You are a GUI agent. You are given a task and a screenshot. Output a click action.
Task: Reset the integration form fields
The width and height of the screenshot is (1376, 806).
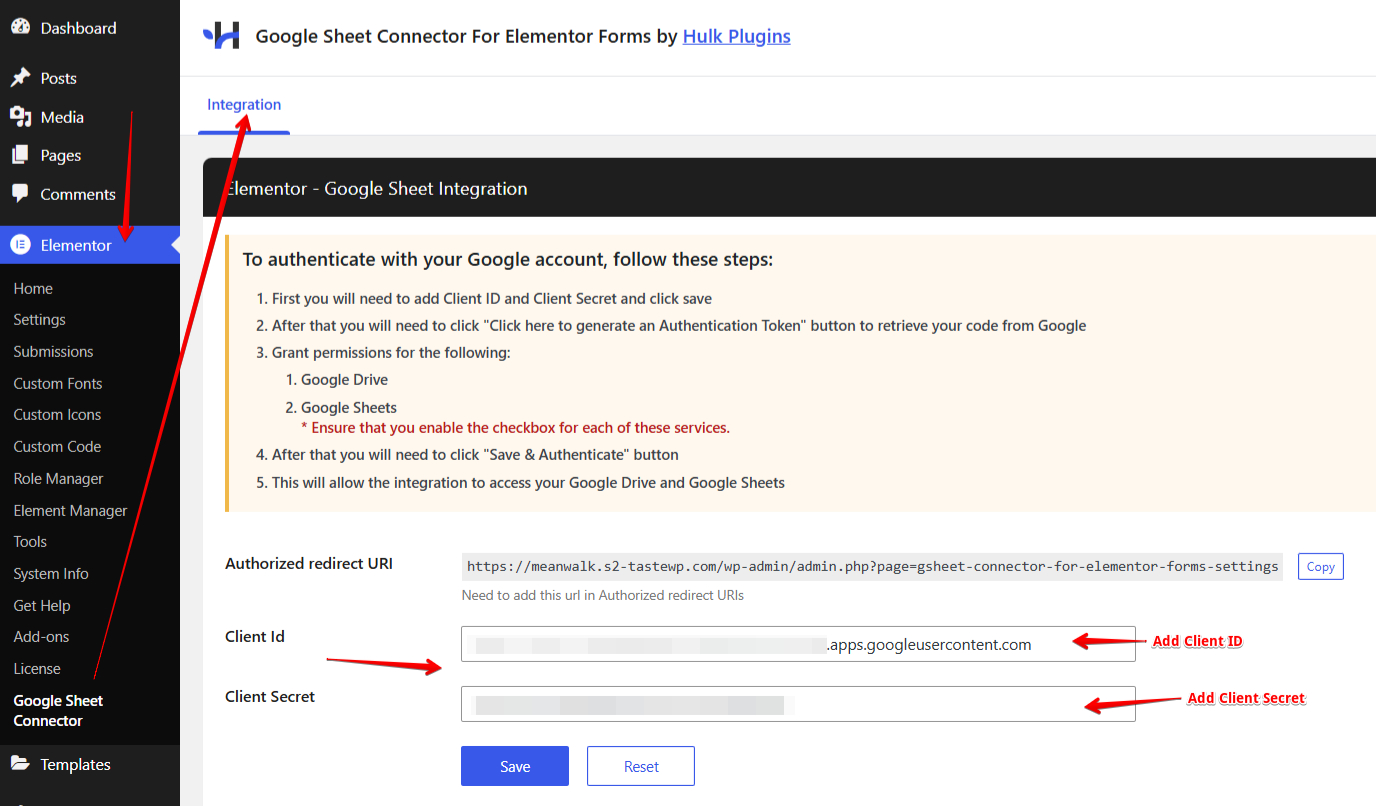pyautogui.click(x=640, y=765)
